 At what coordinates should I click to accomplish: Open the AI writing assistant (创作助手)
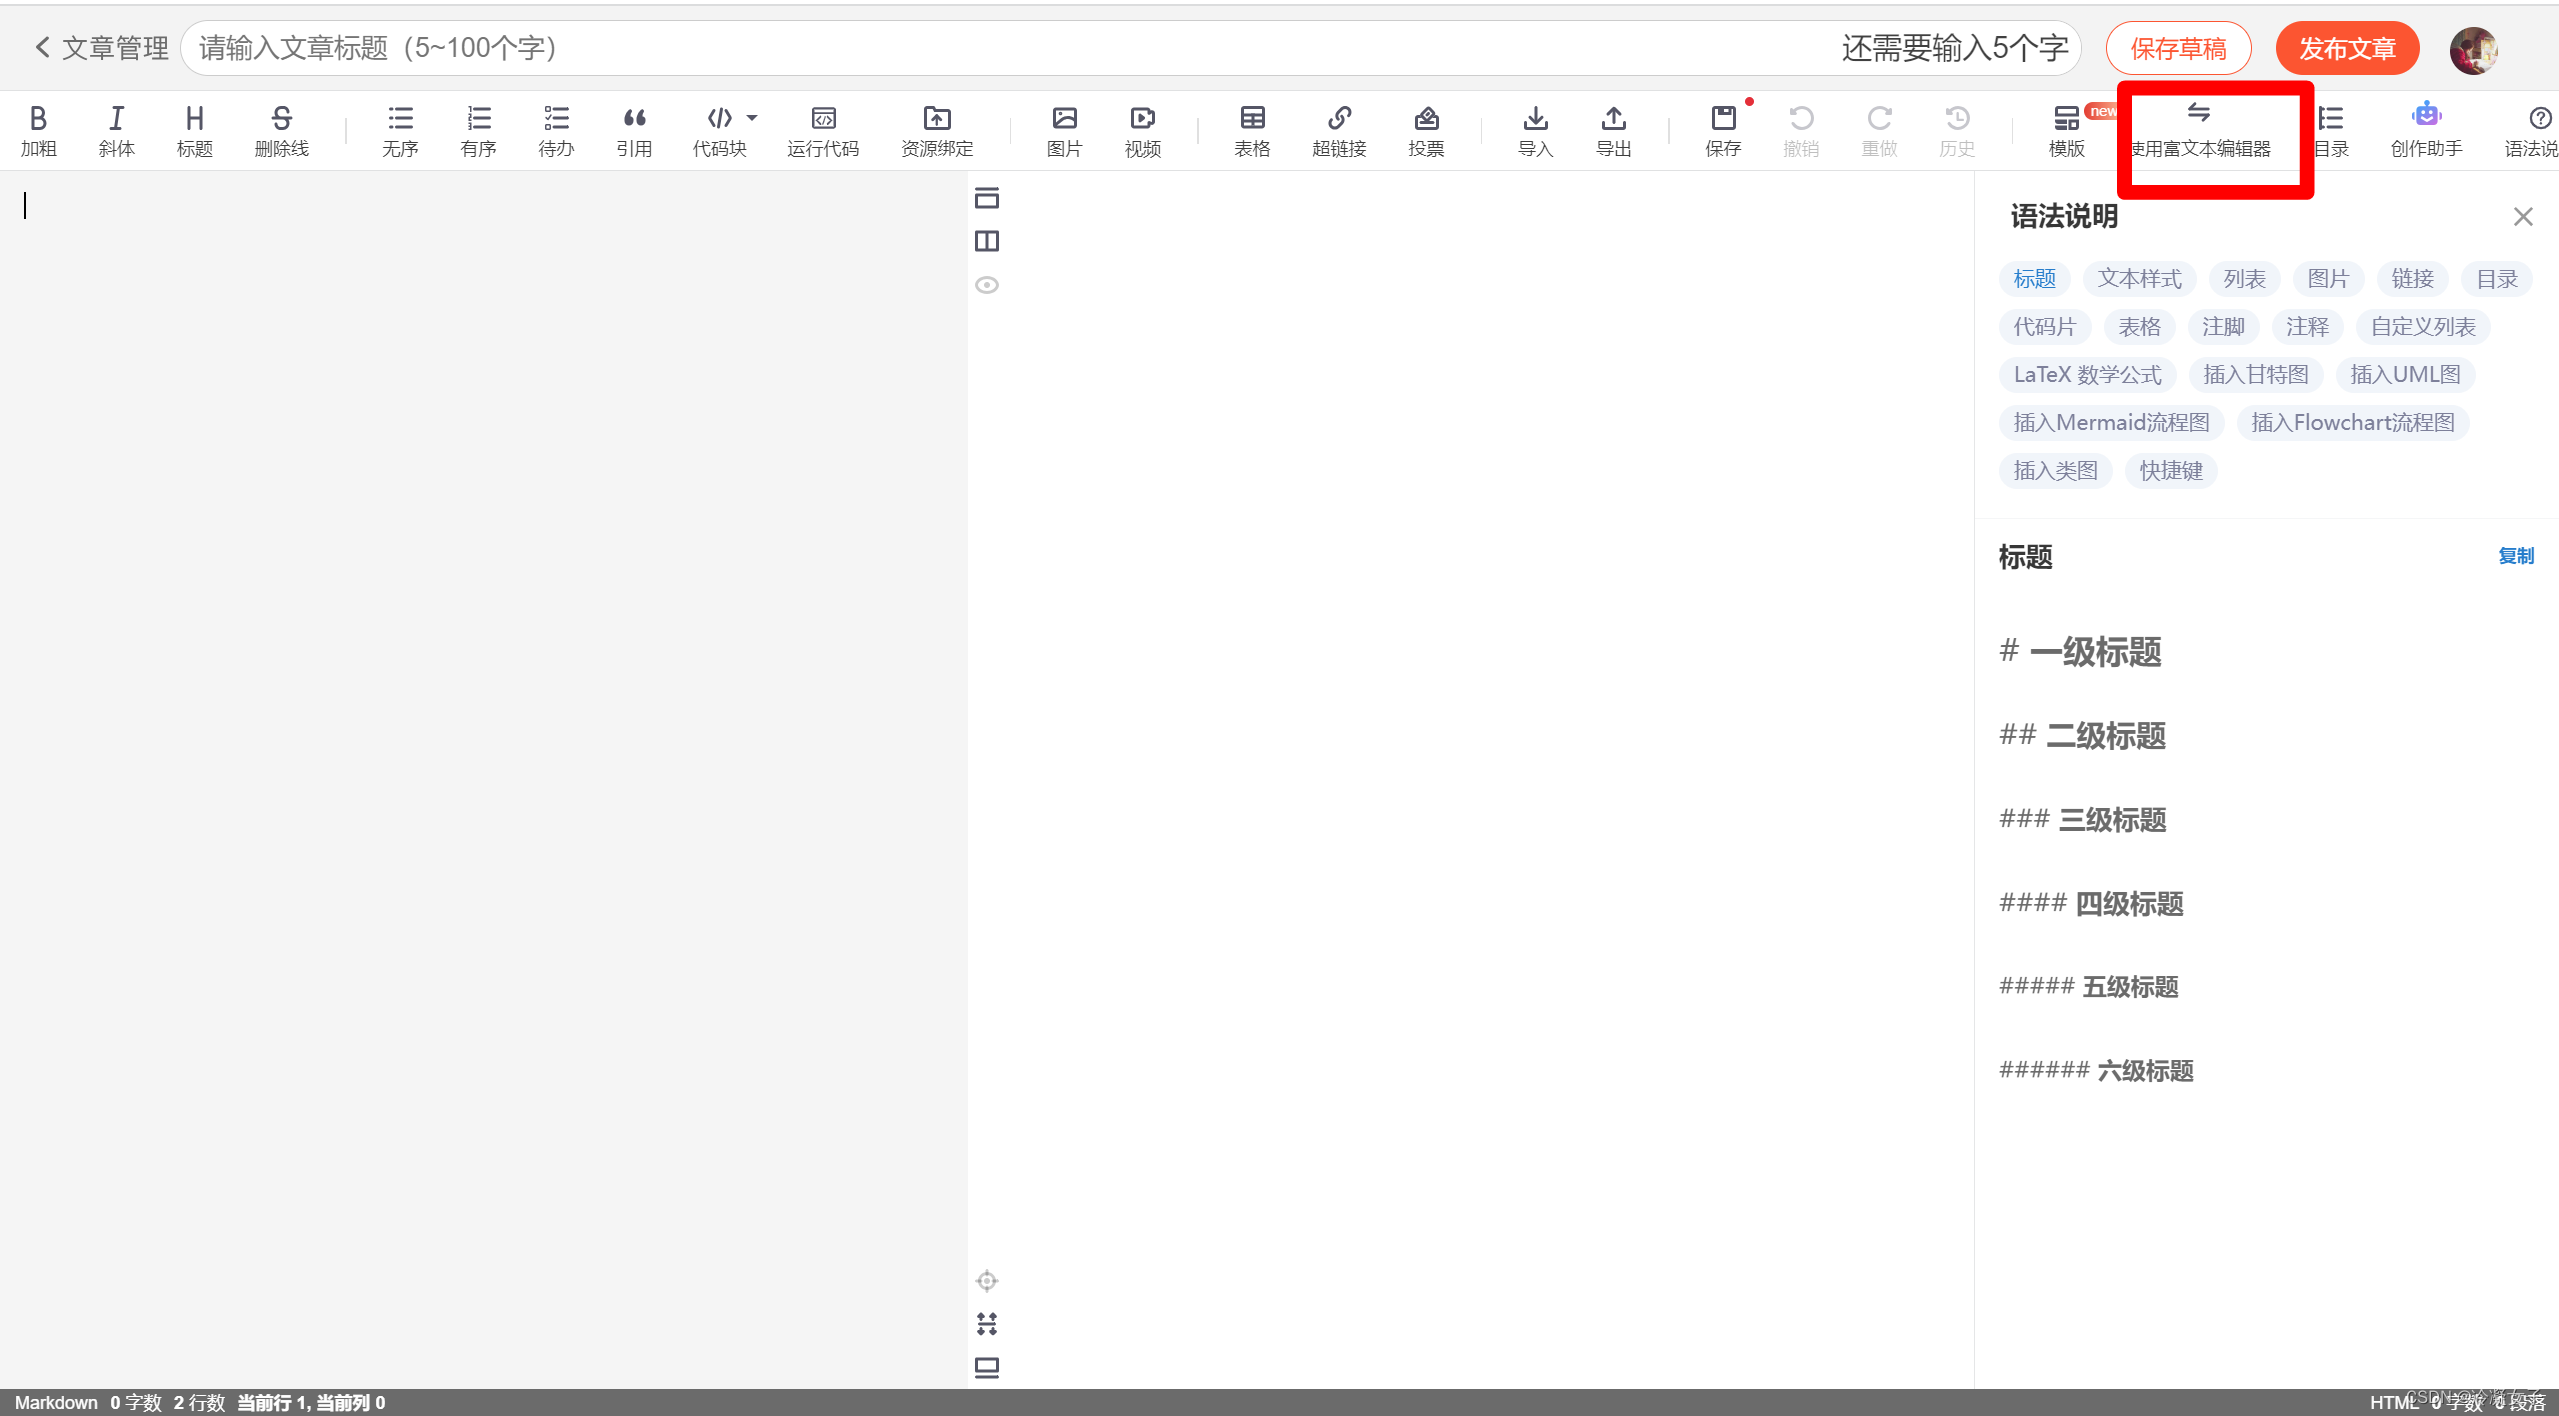click(2425, 130)
